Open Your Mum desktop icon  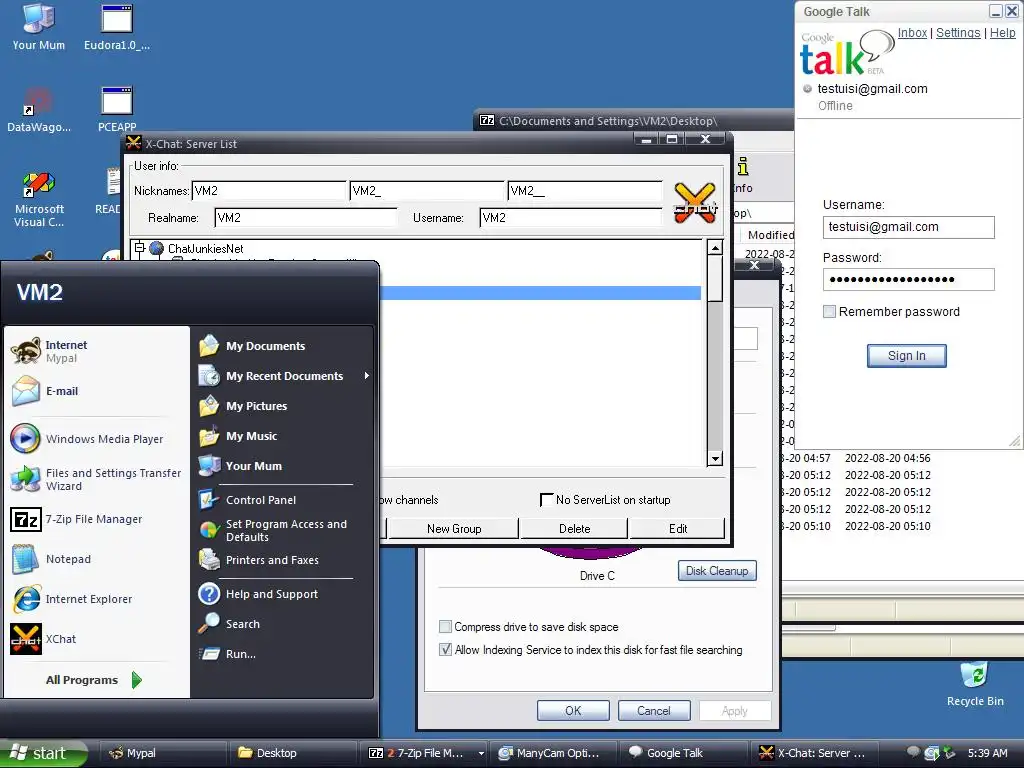39,27
